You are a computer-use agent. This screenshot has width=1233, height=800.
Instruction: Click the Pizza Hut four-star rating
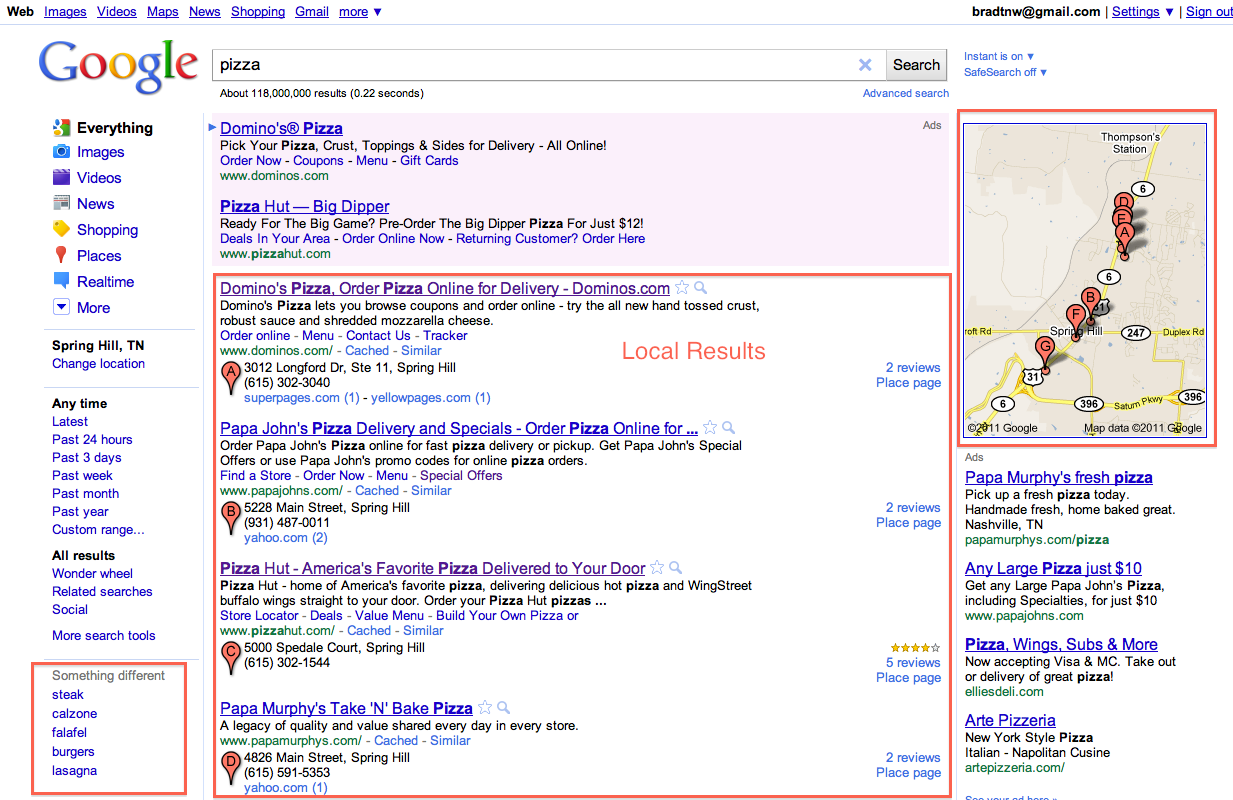(x=914, y=648)
